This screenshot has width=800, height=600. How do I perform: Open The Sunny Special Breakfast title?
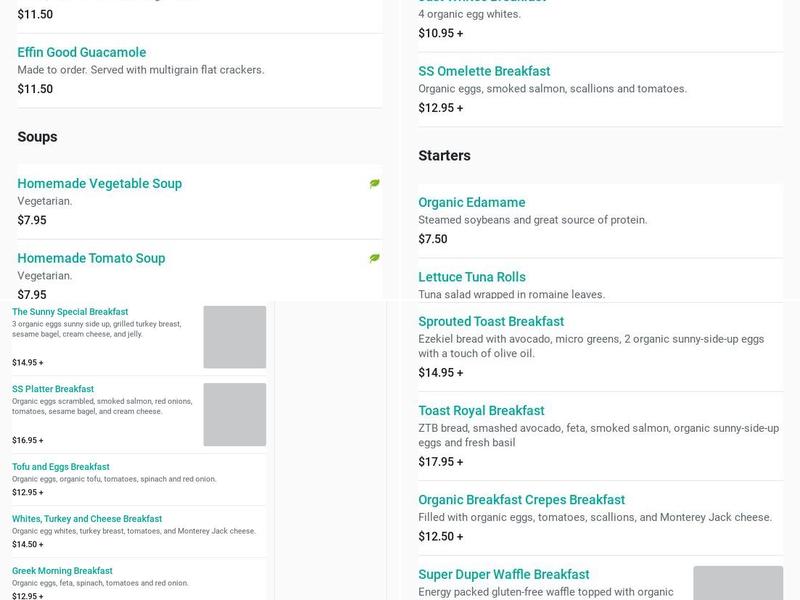click(x=70, y=312)
